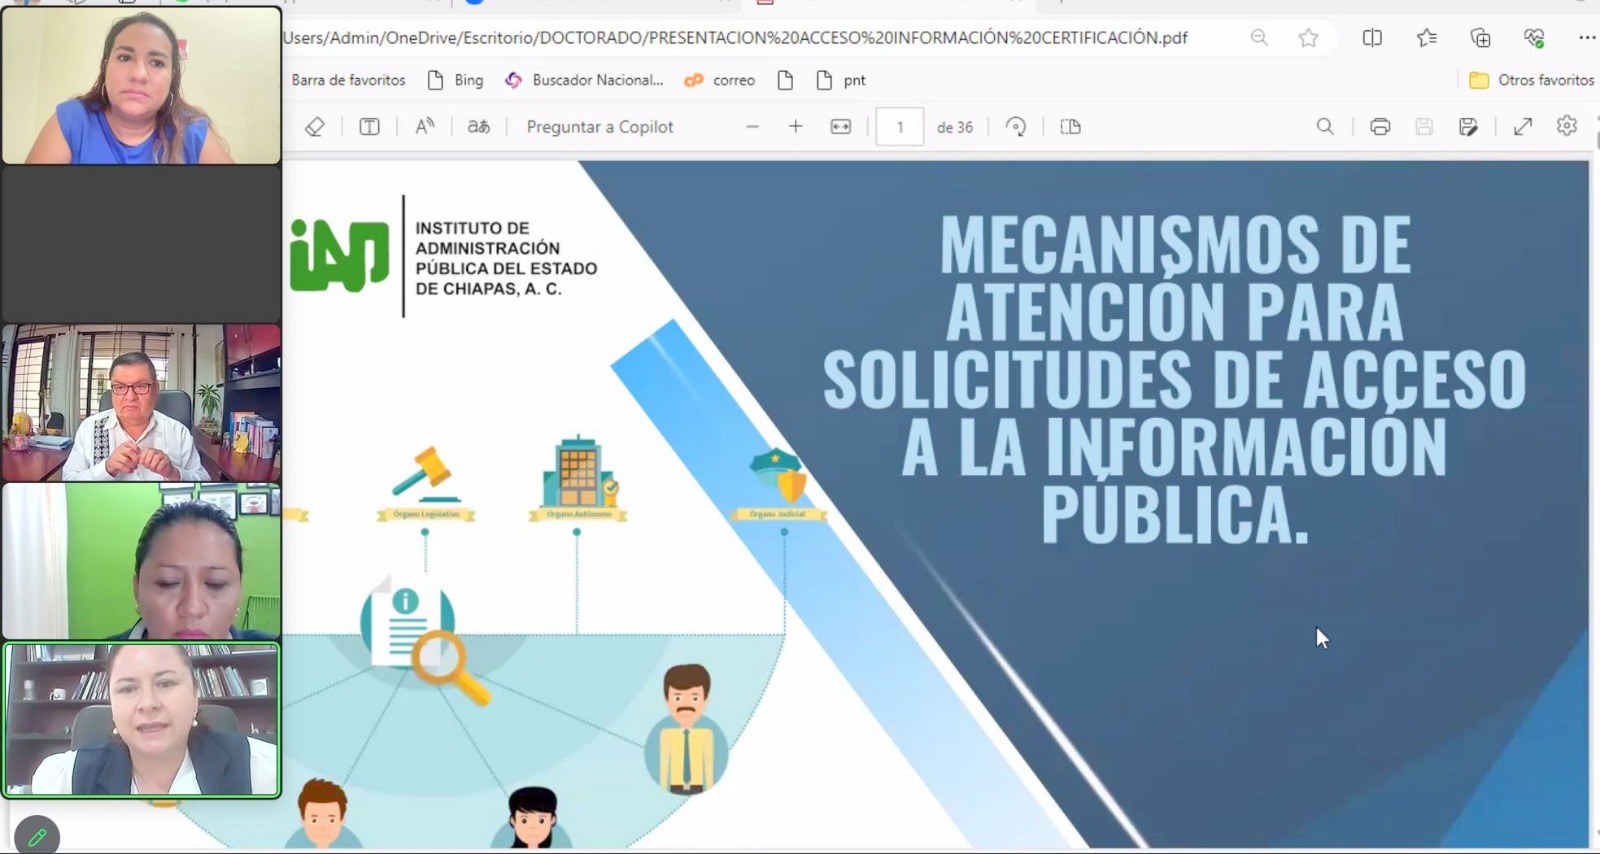The image size is (1600, 854).
Task: Click browser zoom magnifier in address bar
Action: pyautogui.click(x=1259, y=38)
